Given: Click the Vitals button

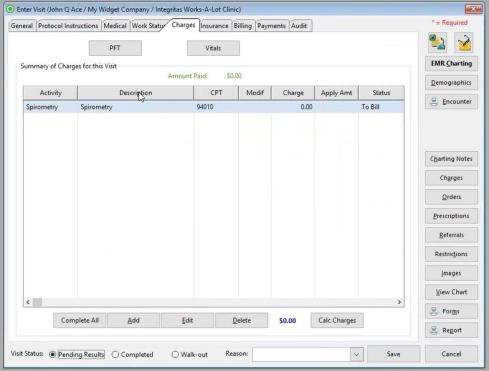Looking at the screenshot, I should pyautogui.click(x=213, y=48).
